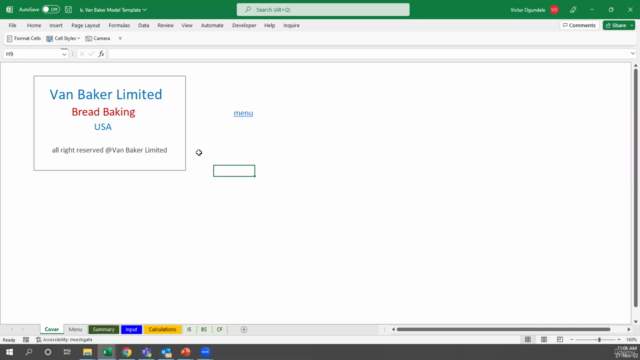Open the File menu
The height and width of the screenshot is (360, 640).
[13, 25]
